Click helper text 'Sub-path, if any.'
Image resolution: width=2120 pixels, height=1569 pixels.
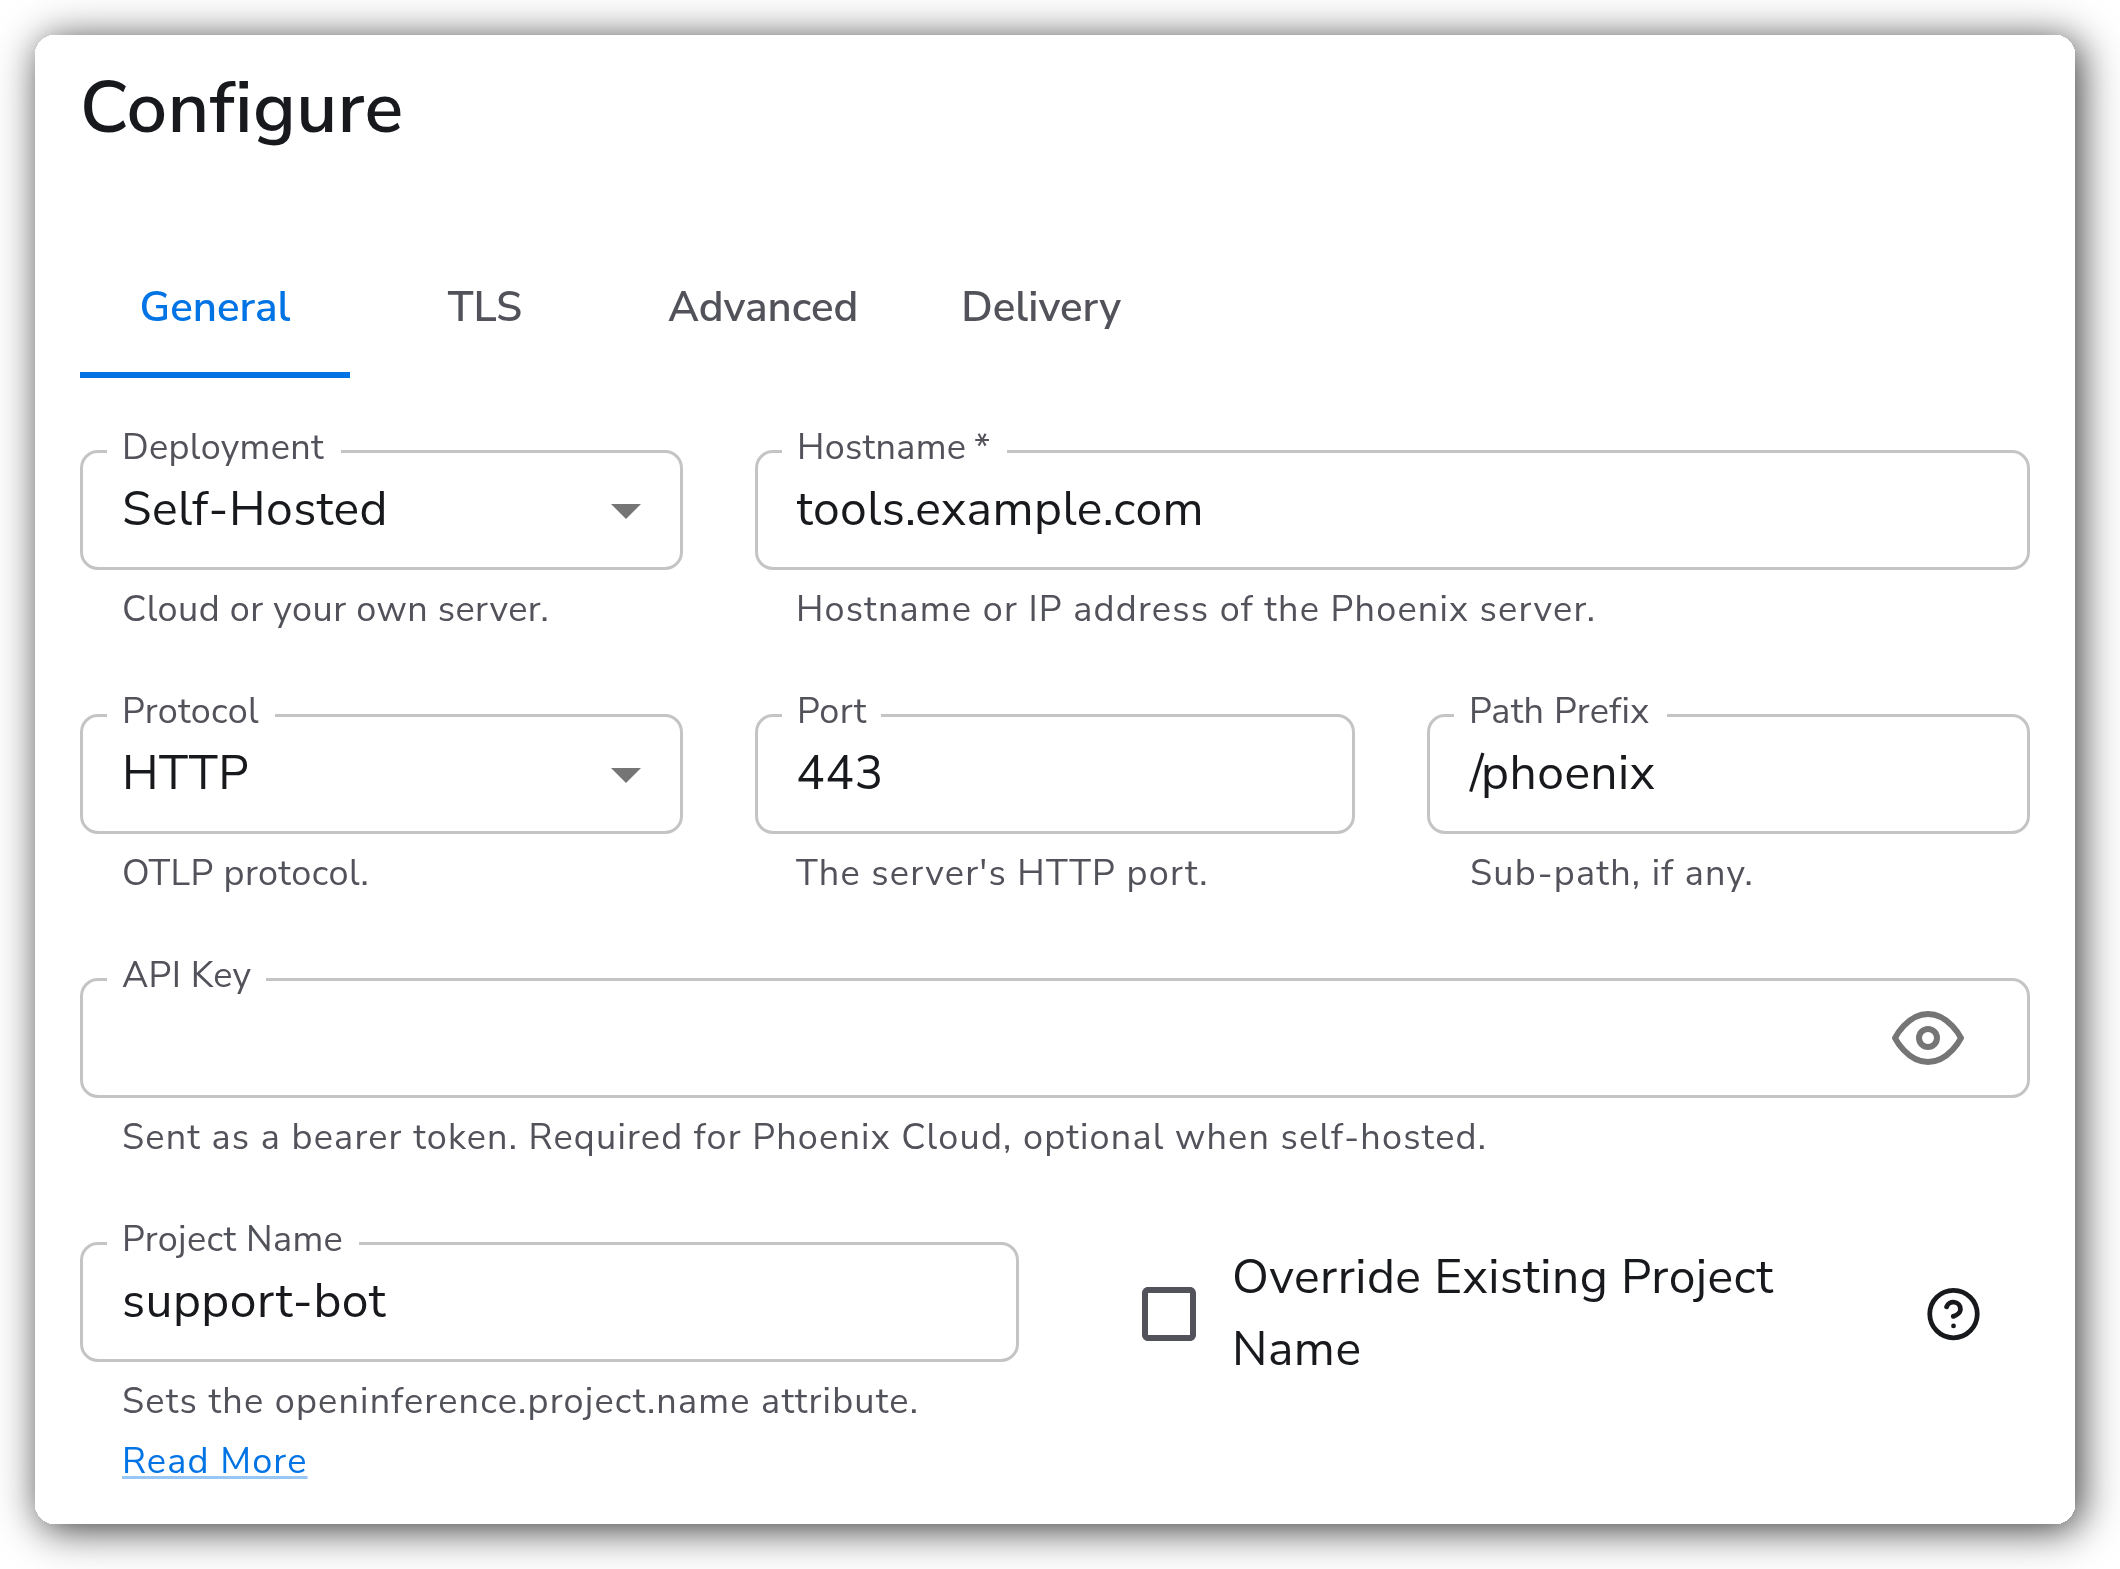point(1610,873)
